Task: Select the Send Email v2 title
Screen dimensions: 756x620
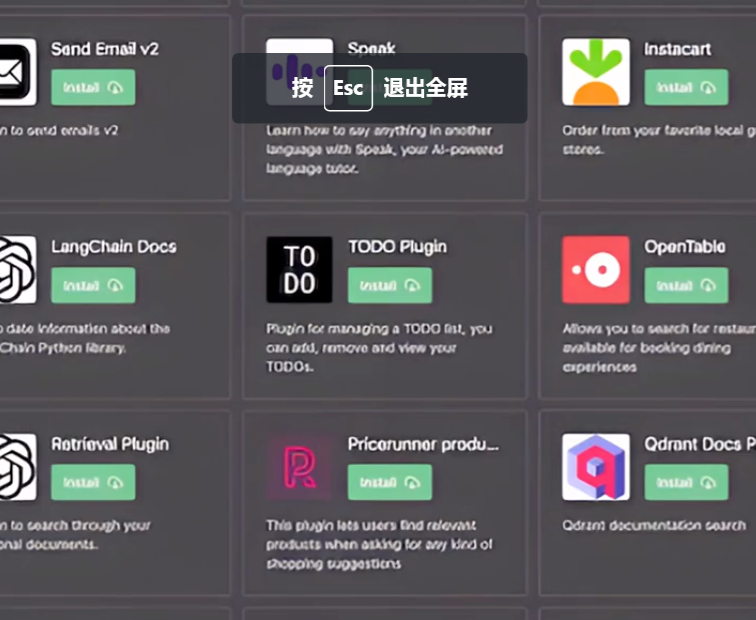Action: pyautogui.click(x=105, y=49)
